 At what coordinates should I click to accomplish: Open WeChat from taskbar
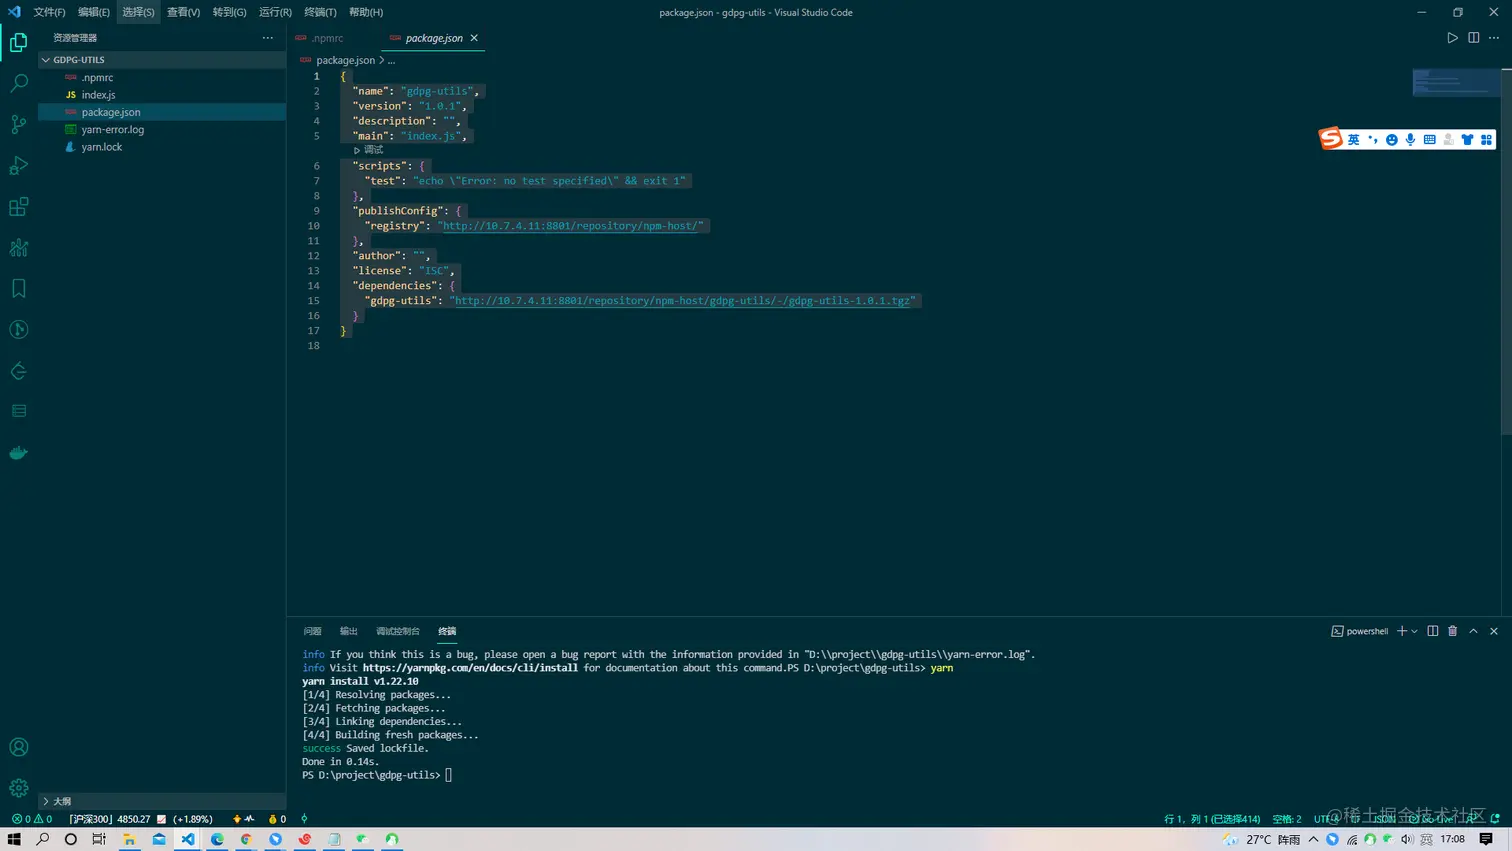click(x=363, y=839)
